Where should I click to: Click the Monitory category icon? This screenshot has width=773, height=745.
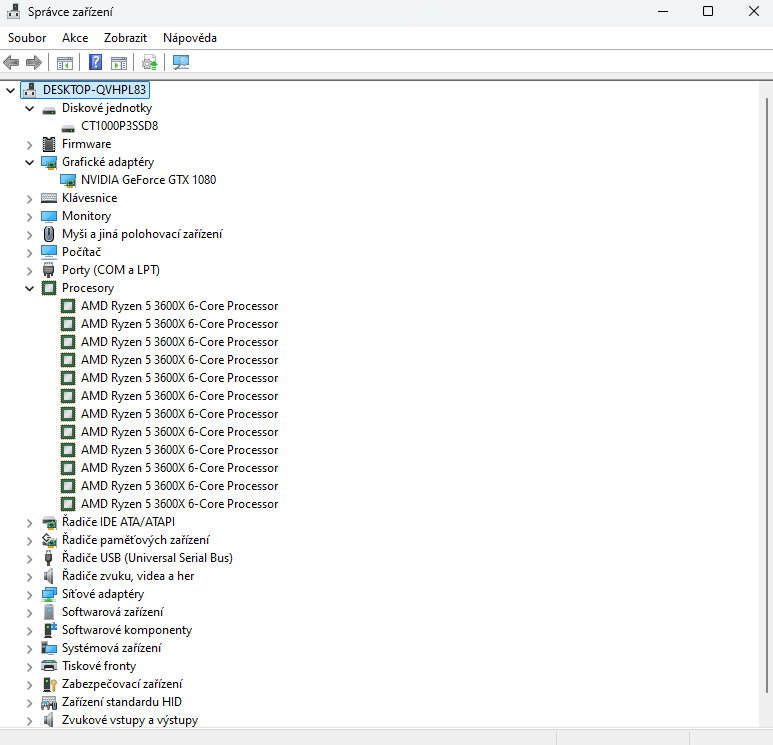pos(49,216)
